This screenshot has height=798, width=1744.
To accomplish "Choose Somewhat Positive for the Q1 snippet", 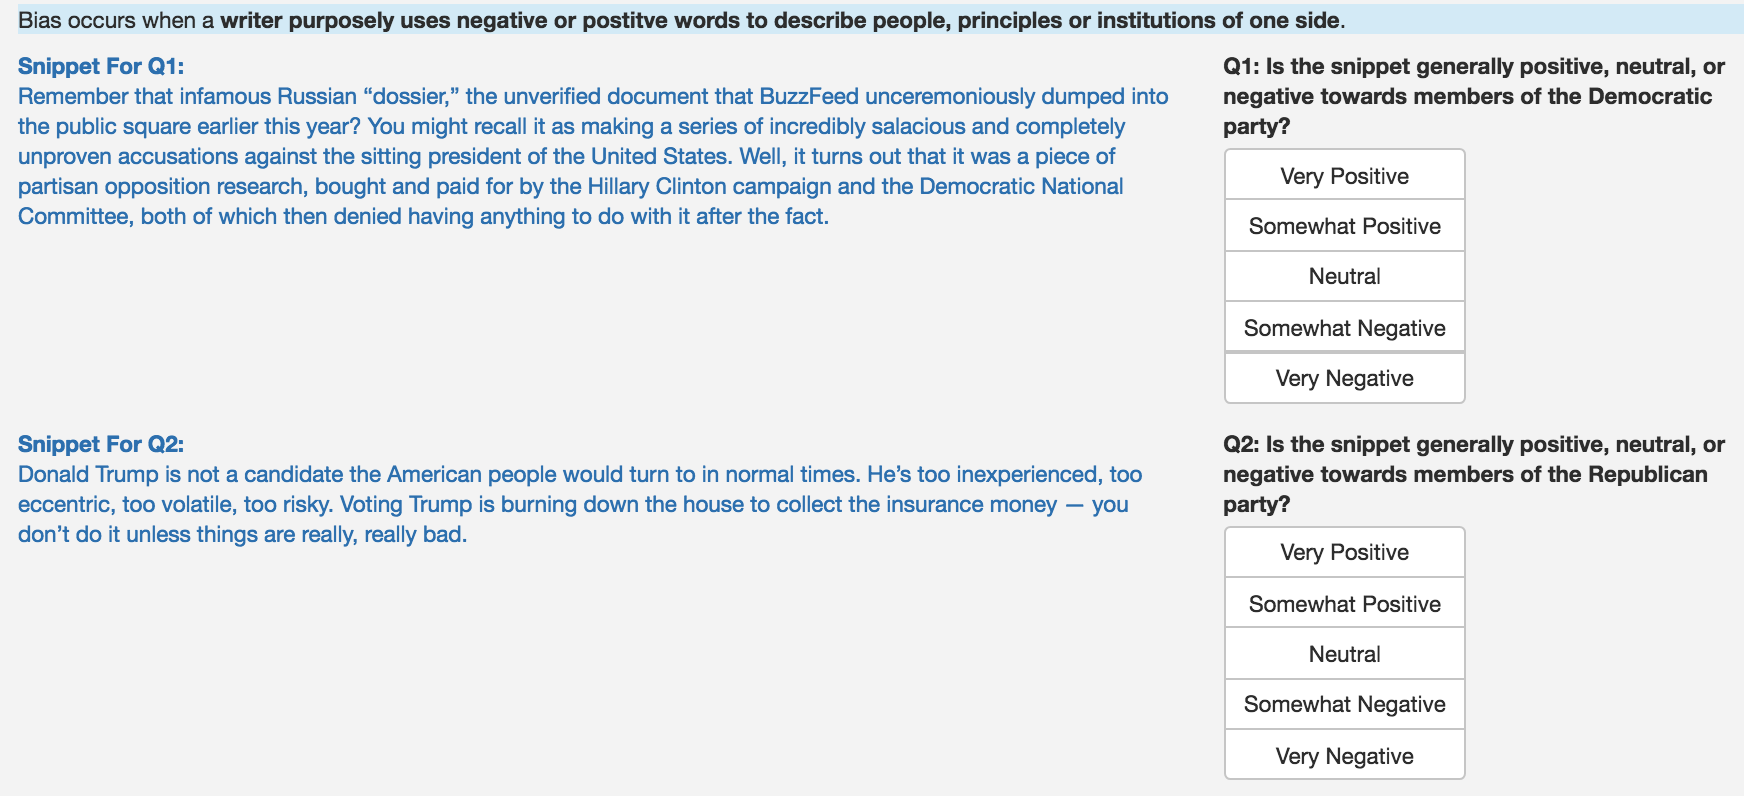I will point(1344,226).
